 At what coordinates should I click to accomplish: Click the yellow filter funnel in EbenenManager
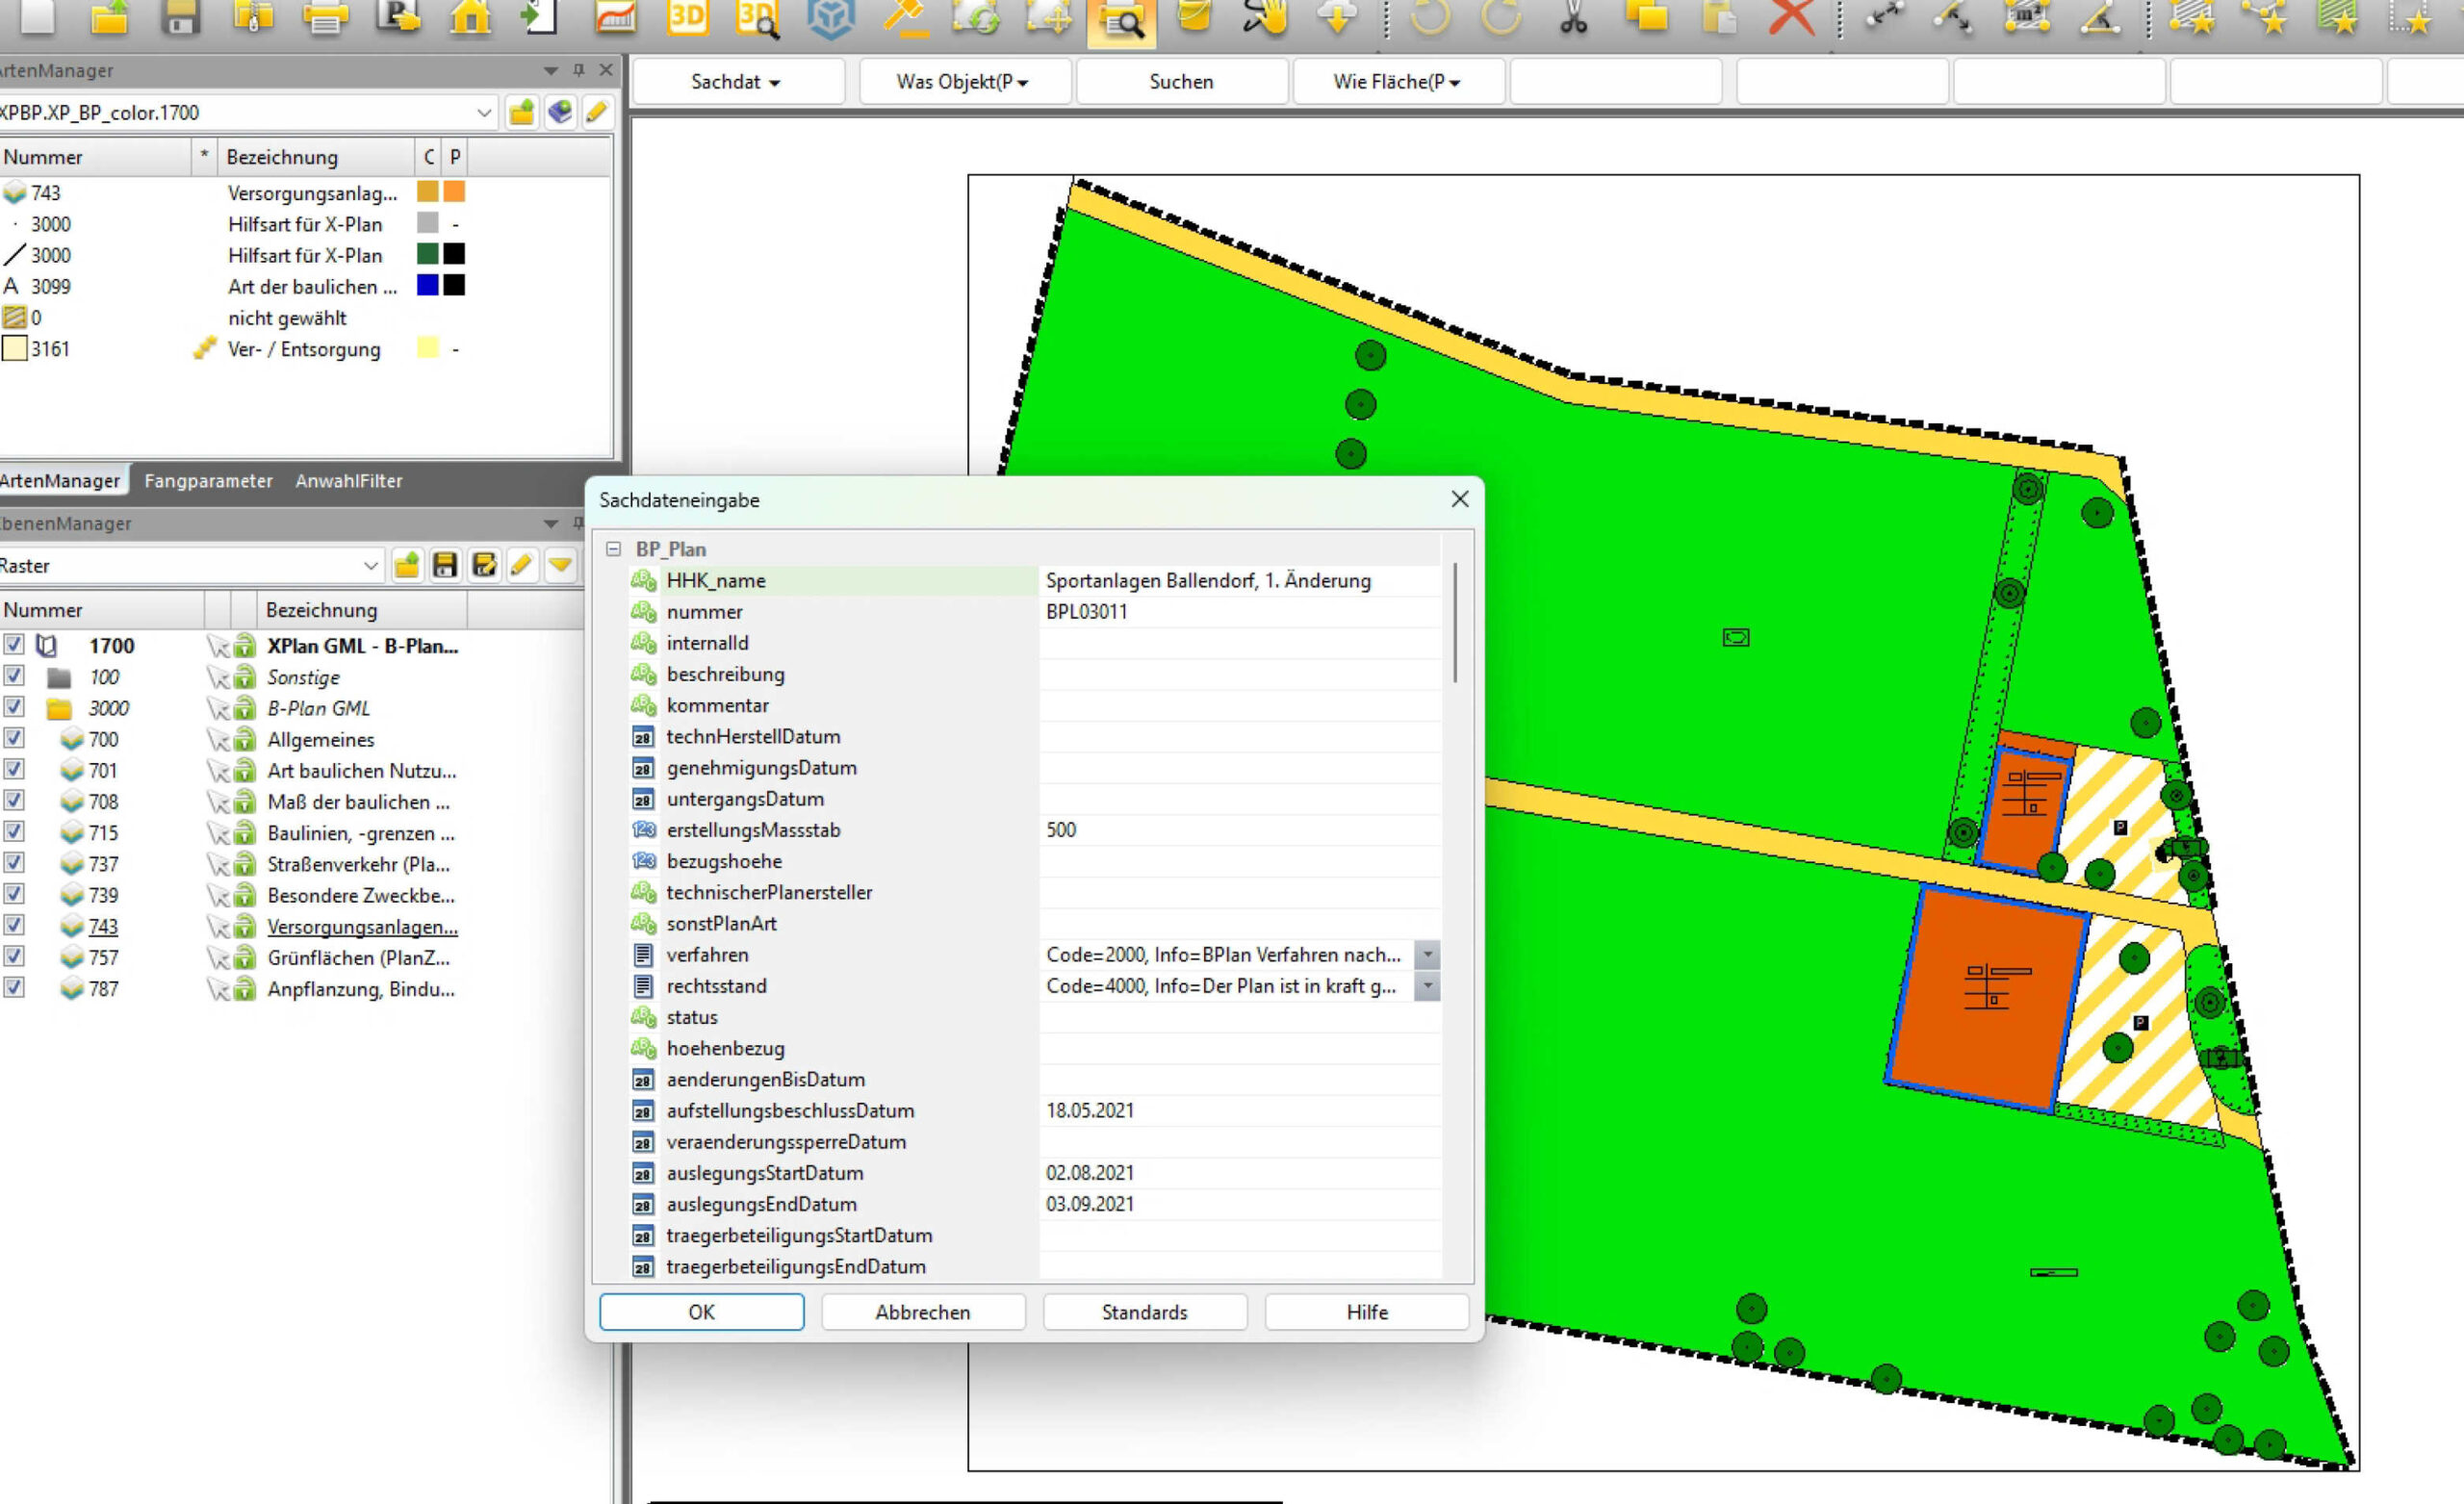coord(561,565)
